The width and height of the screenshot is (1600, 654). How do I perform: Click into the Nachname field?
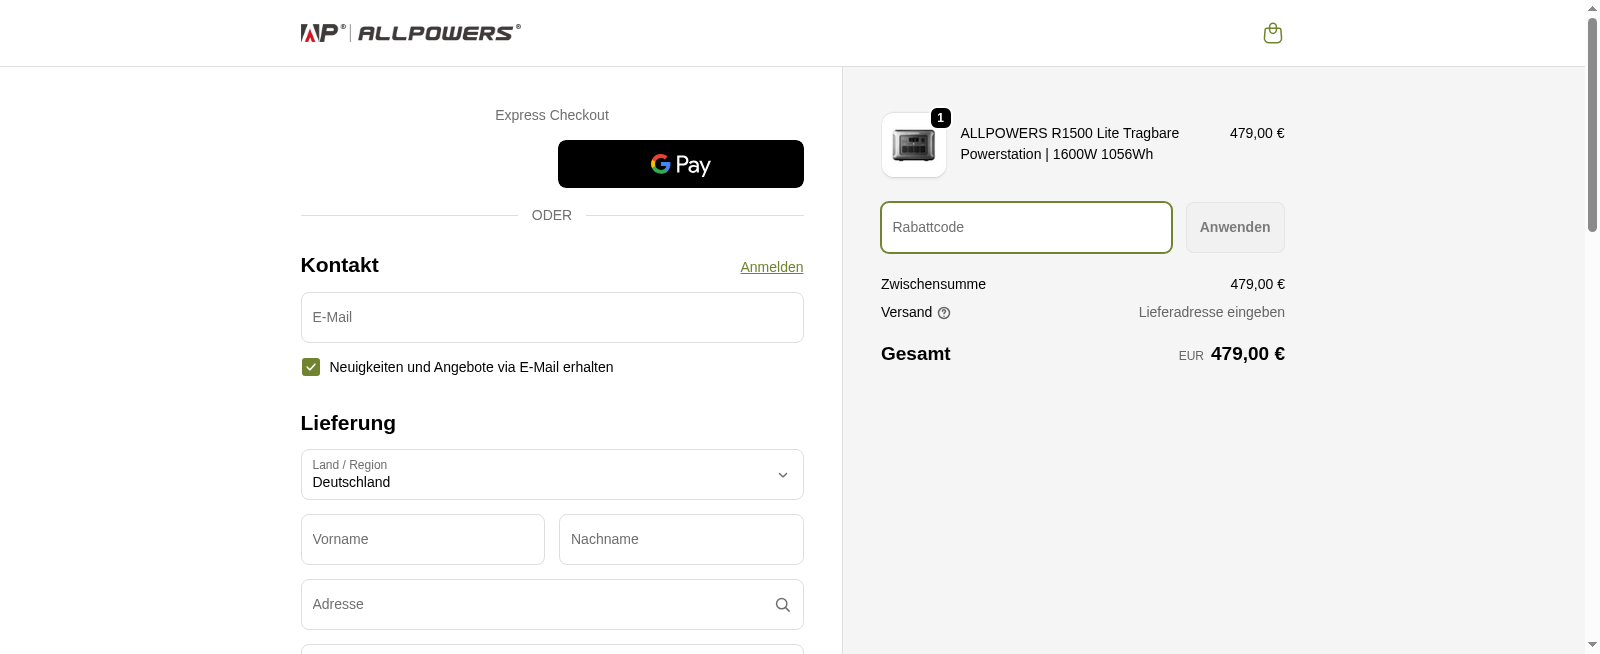pyautogui.click(x=681, y=539)
